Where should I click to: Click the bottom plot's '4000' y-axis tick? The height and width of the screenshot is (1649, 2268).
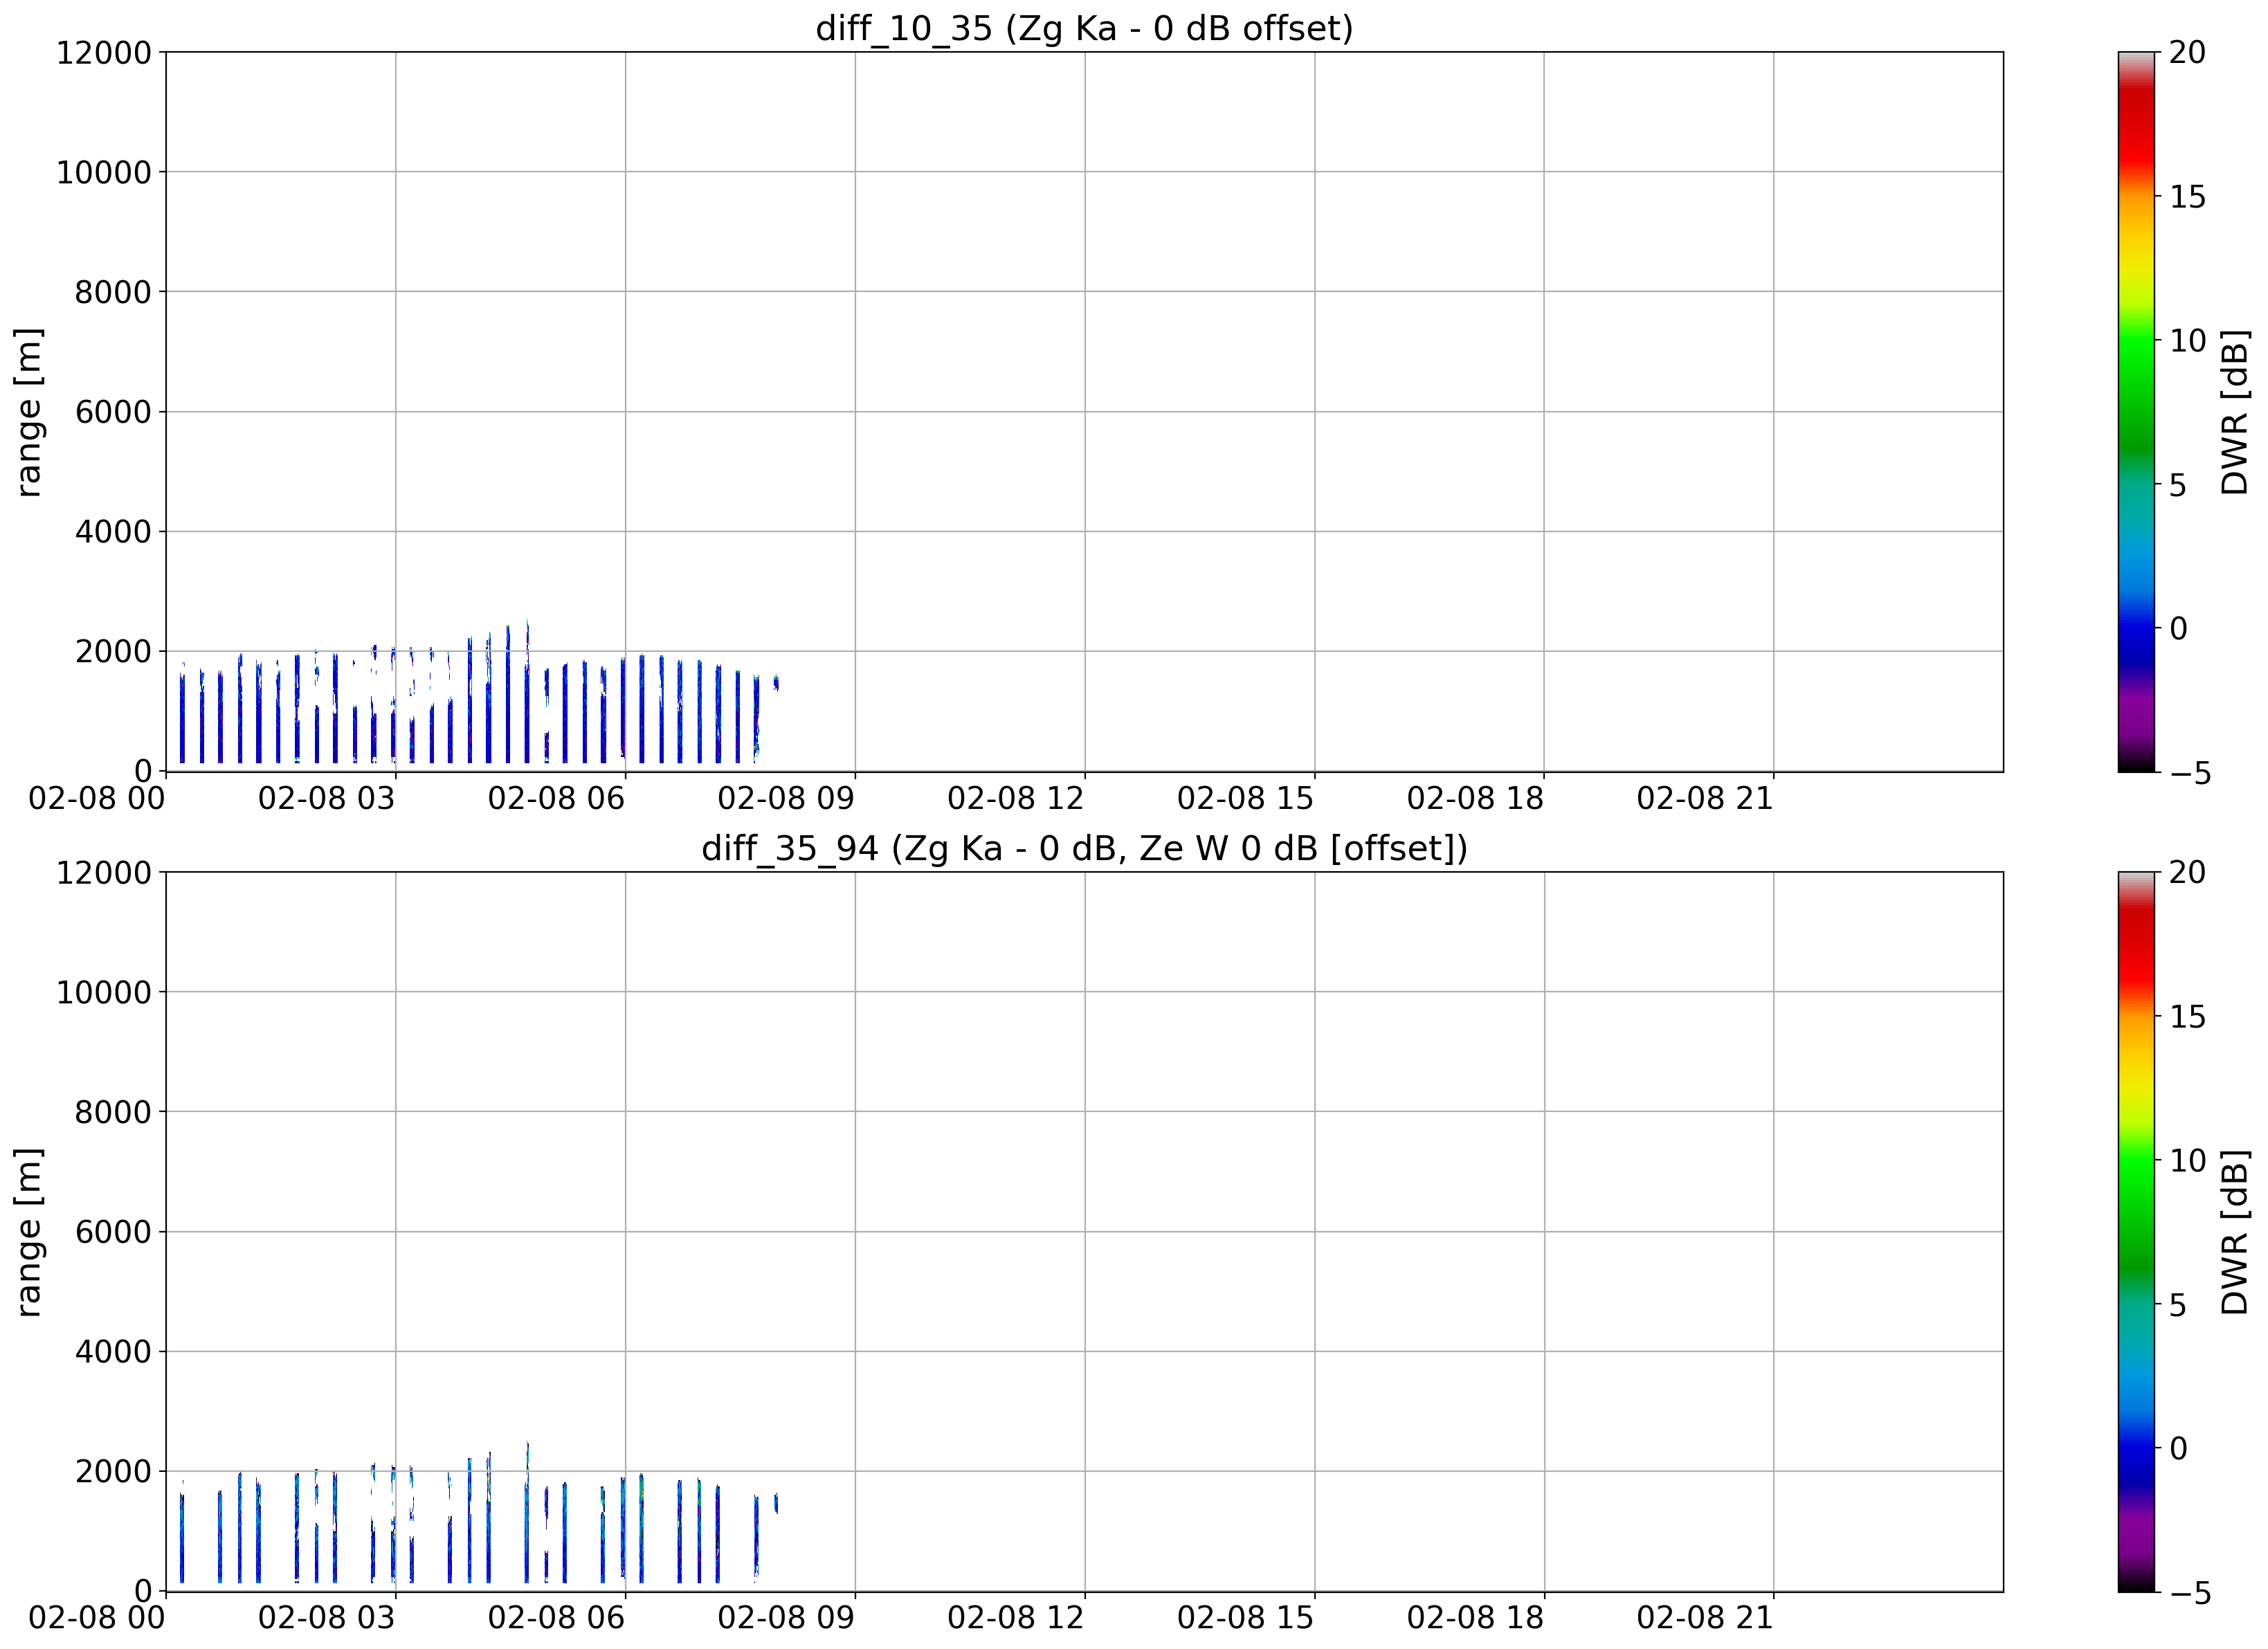pos(113,1352)
